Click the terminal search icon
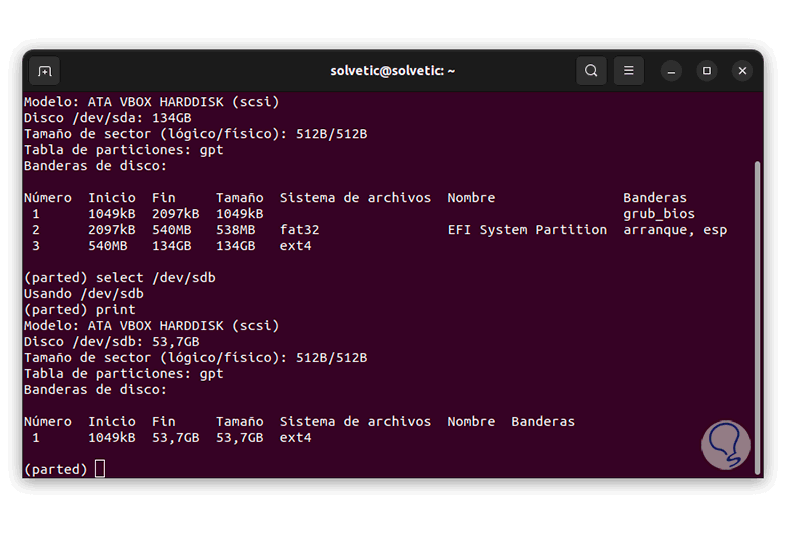This screenshot has width=786, height=533. (x=591, y=71)
